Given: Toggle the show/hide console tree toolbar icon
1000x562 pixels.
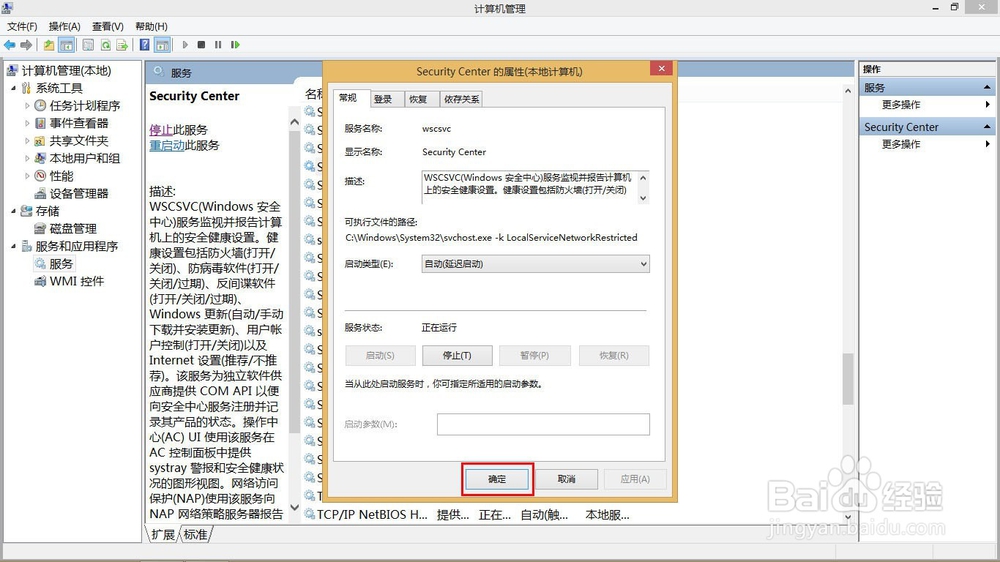Looking at the screenshot, I should (x=66, y=45).
